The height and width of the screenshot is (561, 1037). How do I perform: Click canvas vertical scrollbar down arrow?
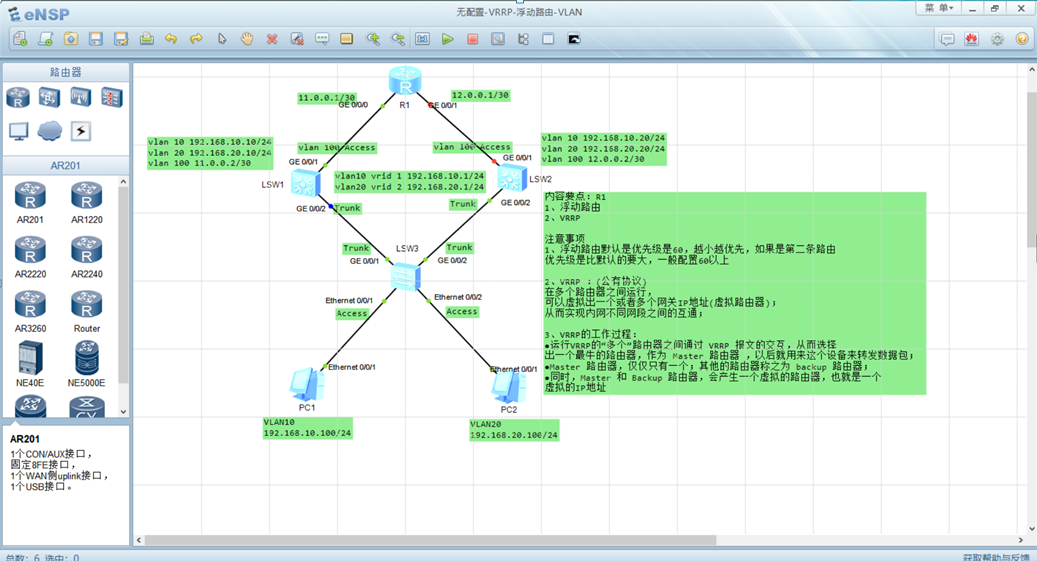coord(1032,529)
